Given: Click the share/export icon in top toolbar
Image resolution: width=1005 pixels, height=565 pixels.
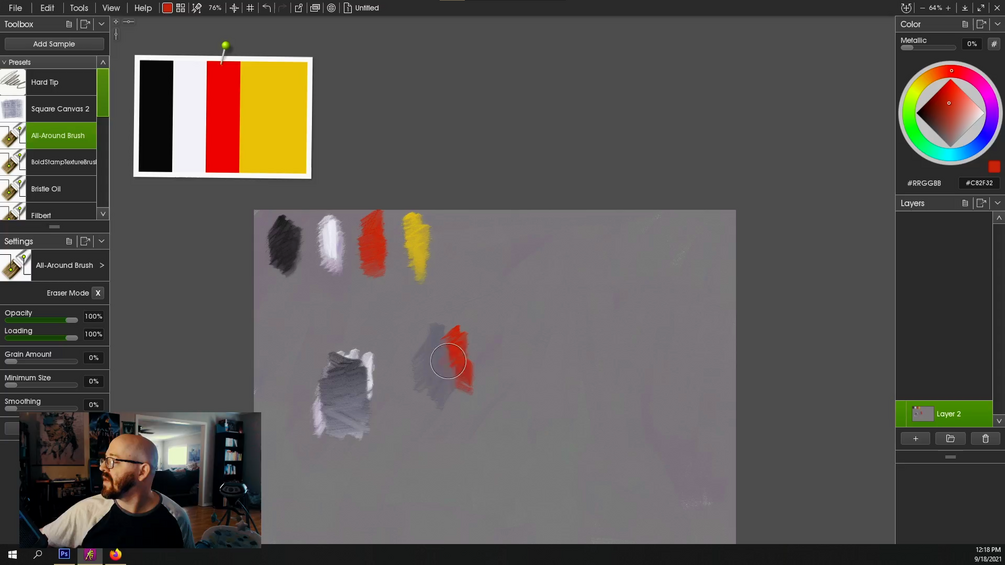Looking at the screenshot, I should pos(299,8).
